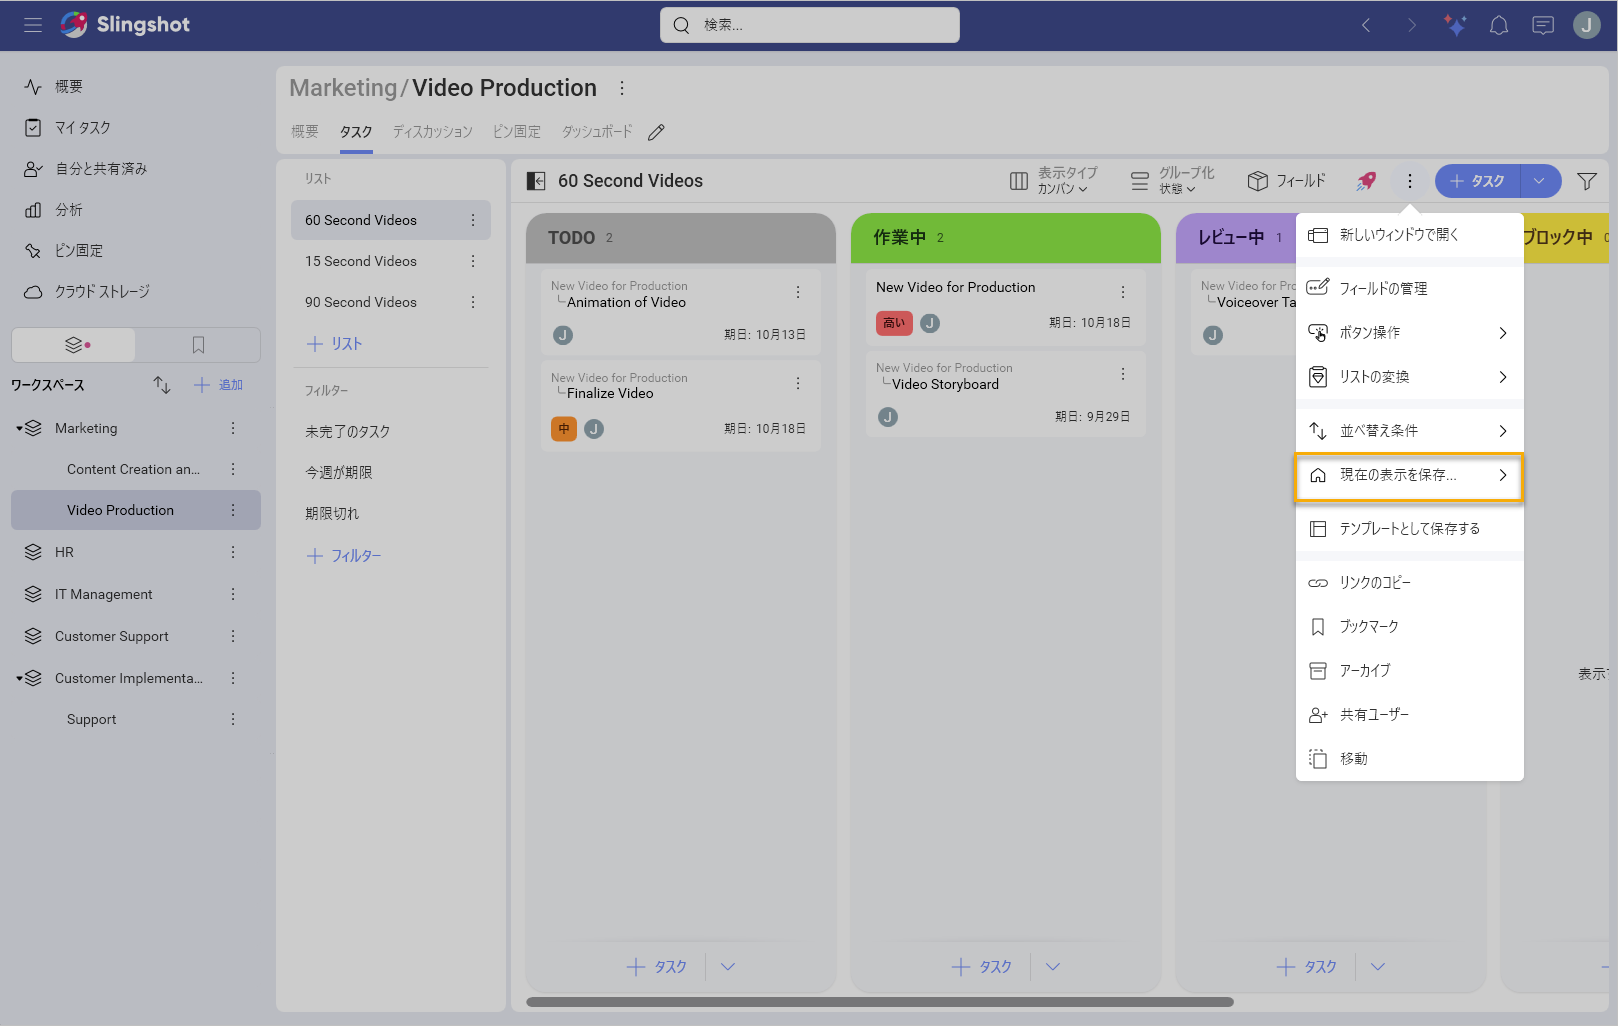Switch to the ディスカッション tab
Screen dimensions: 1618x1026
pos(432,132)
